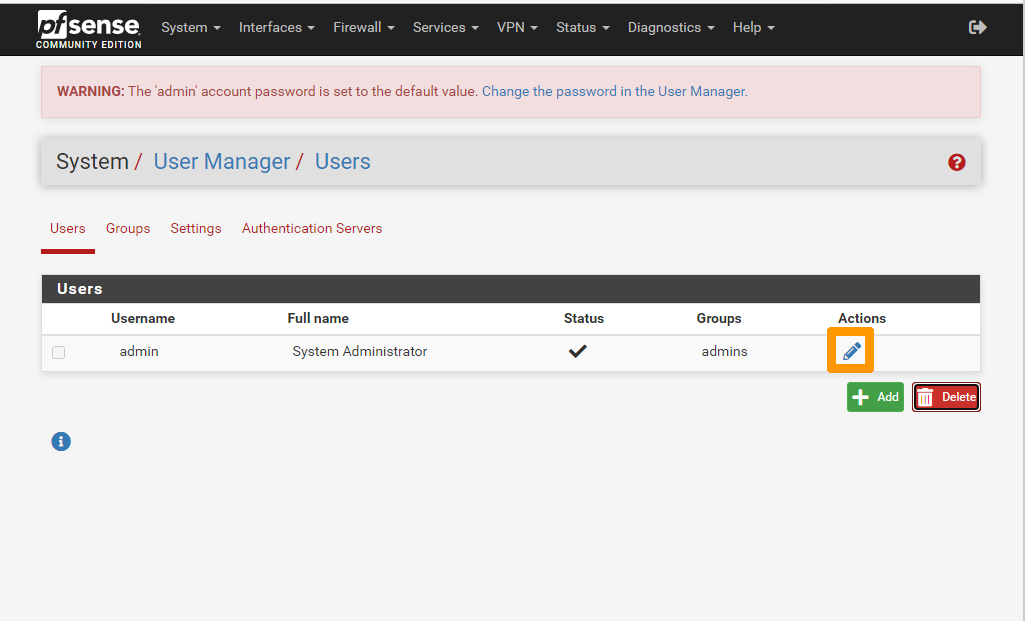Expand the Firewall dropdown menu

363,27
